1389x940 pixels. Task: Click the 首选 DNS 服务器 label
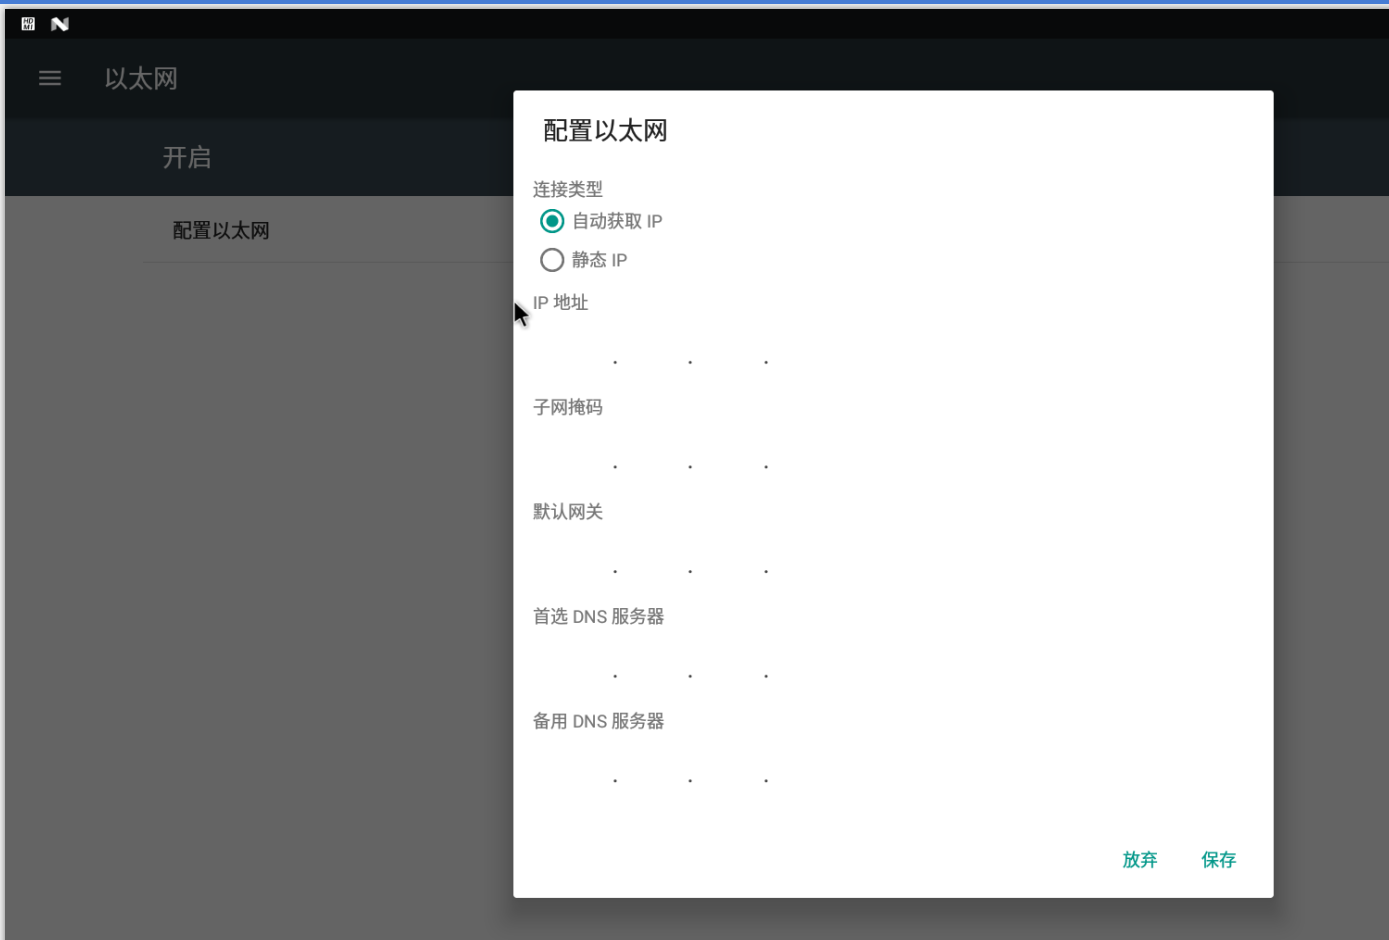click(x=599, y=617)
